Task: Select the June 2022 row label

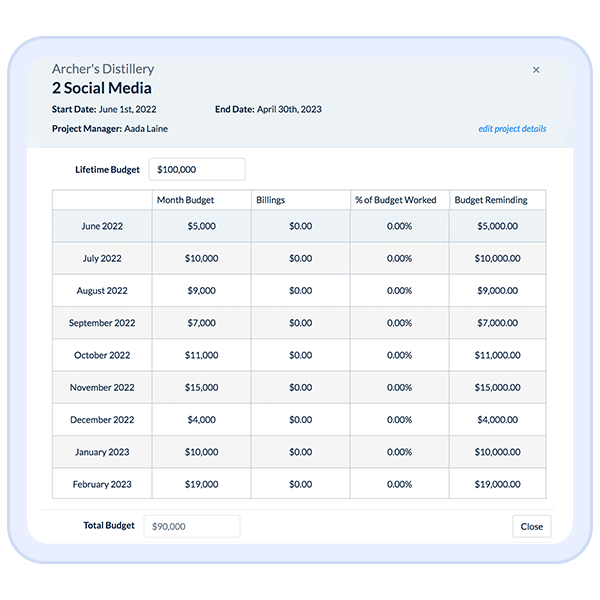Action: click(x=102, y=226)
